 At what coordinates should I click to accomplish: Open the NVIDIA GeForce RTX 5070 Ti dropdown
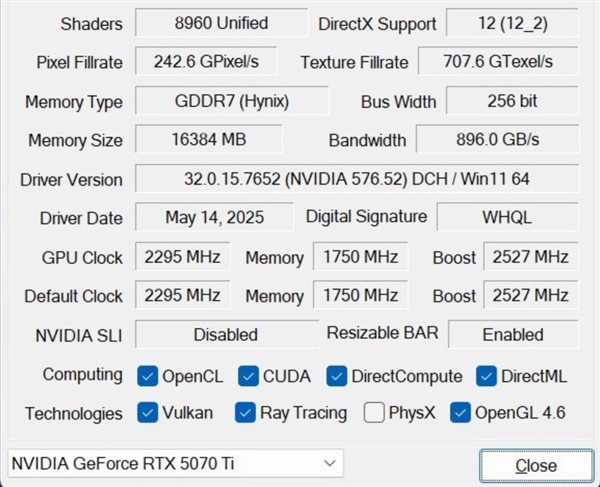[174, 464]
